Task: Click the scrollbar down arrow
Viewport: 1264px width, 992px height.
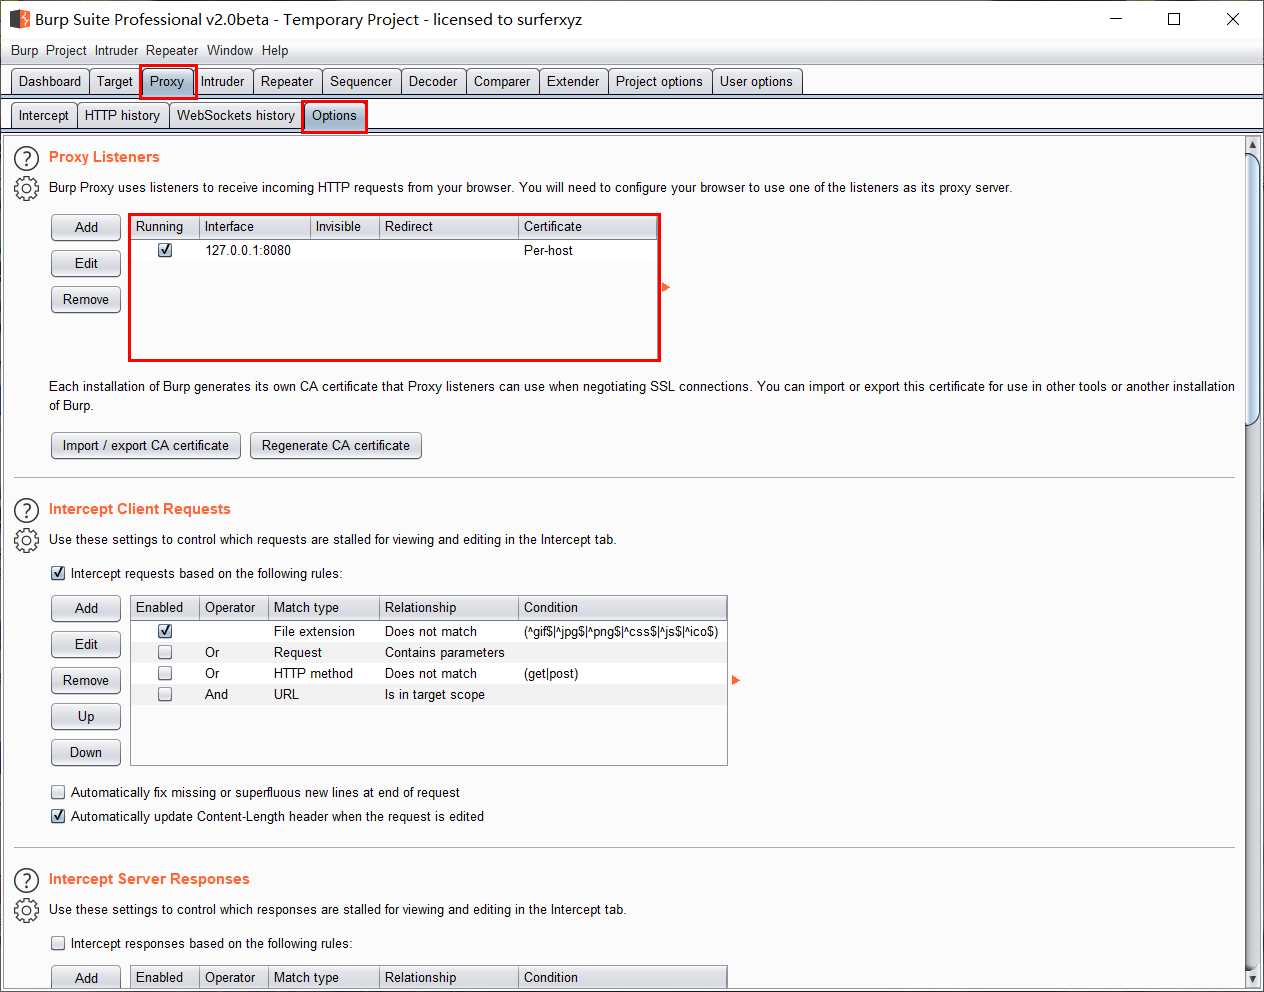Action: click(x=1252, y=978)
